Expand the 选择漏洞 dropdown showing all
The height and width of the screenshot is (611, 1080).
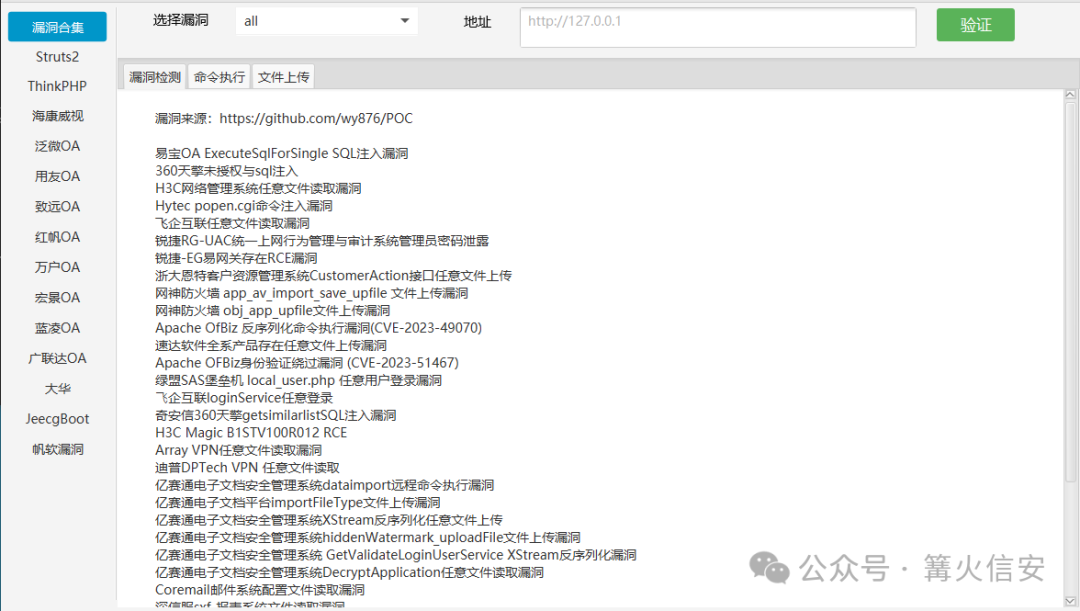pos(326,21)
